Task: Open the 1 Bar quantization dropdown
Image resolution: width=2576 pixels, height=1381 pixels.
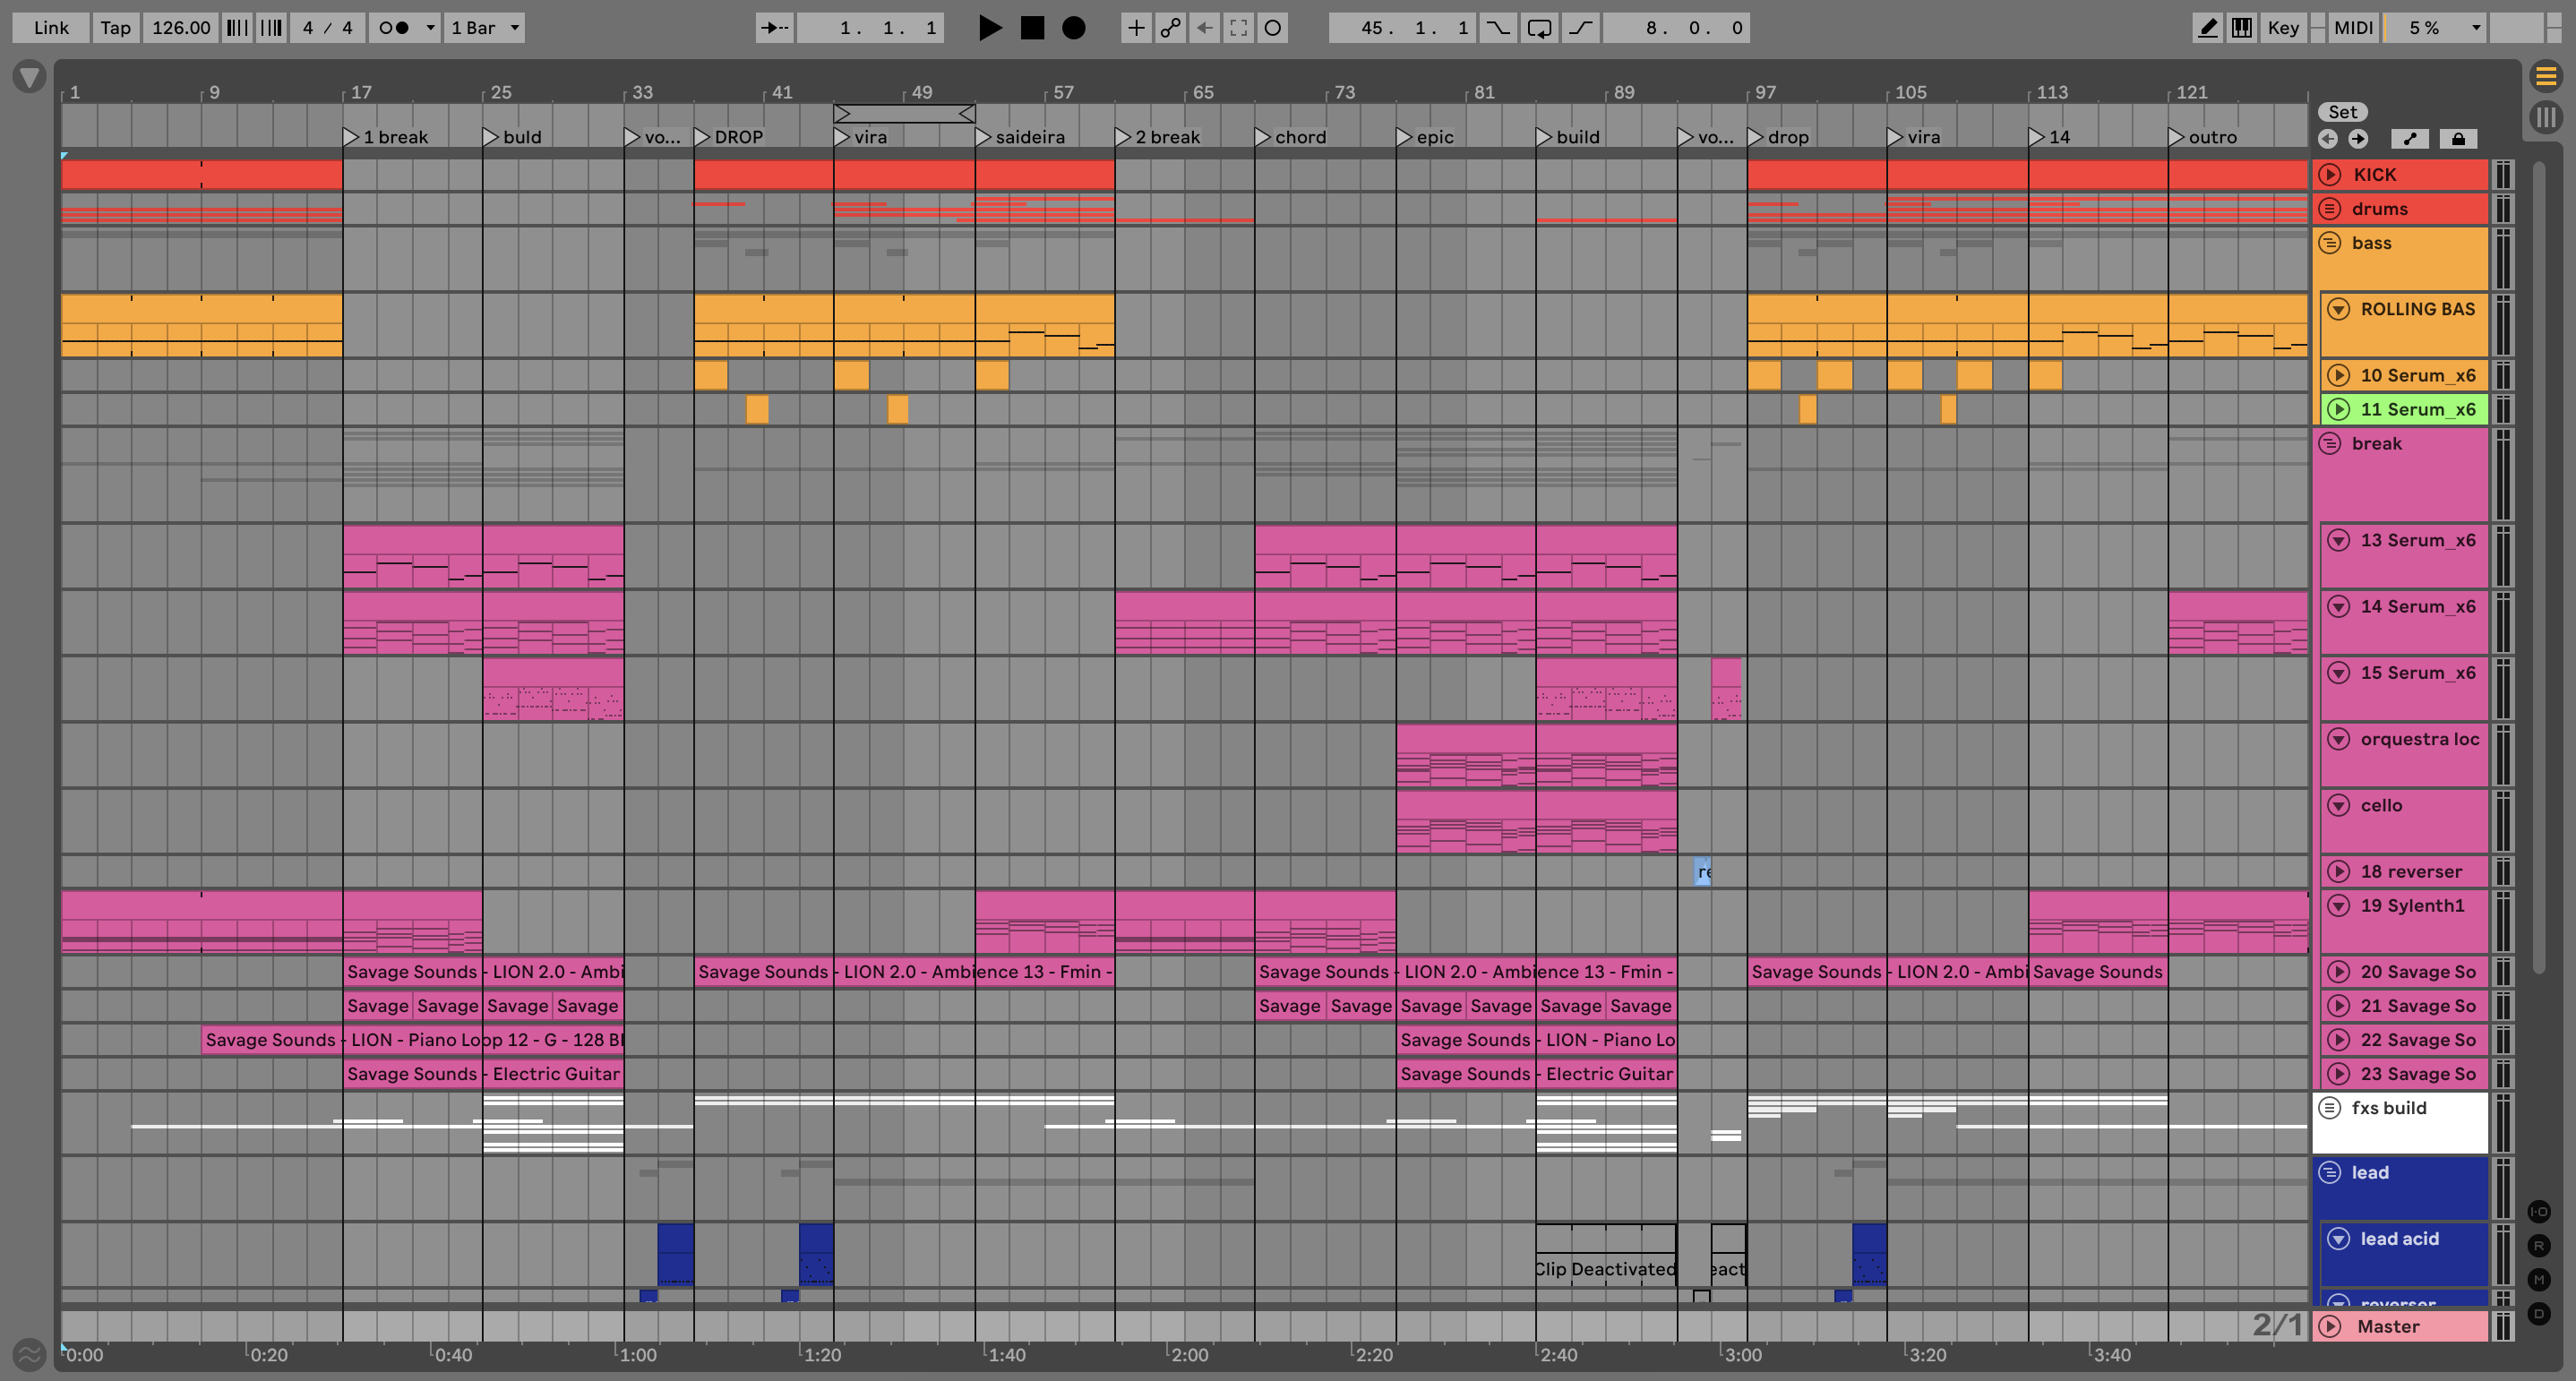Action: coord(485,28)
